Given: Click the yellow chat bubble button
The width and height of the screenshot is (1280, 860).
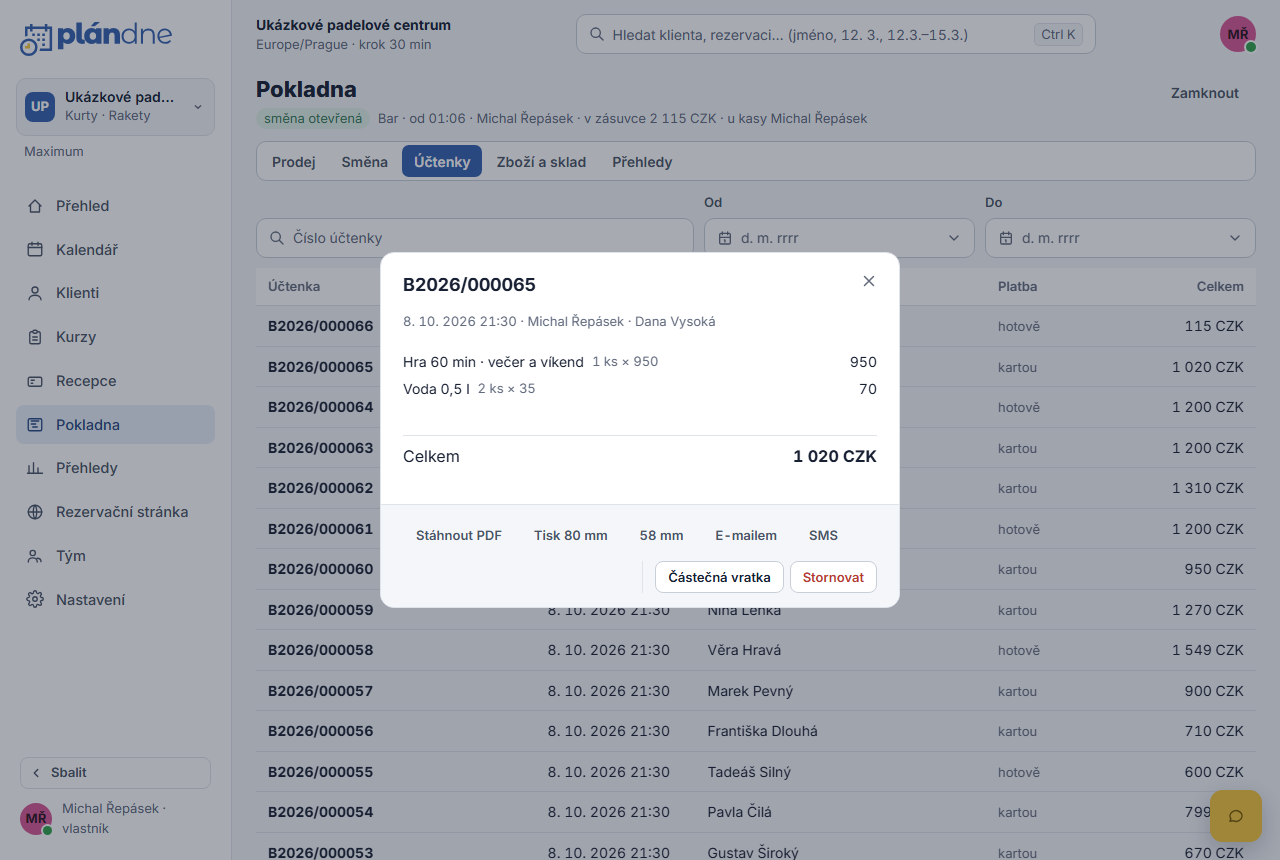Looking at the screenshot, I should coord(1236,815).
